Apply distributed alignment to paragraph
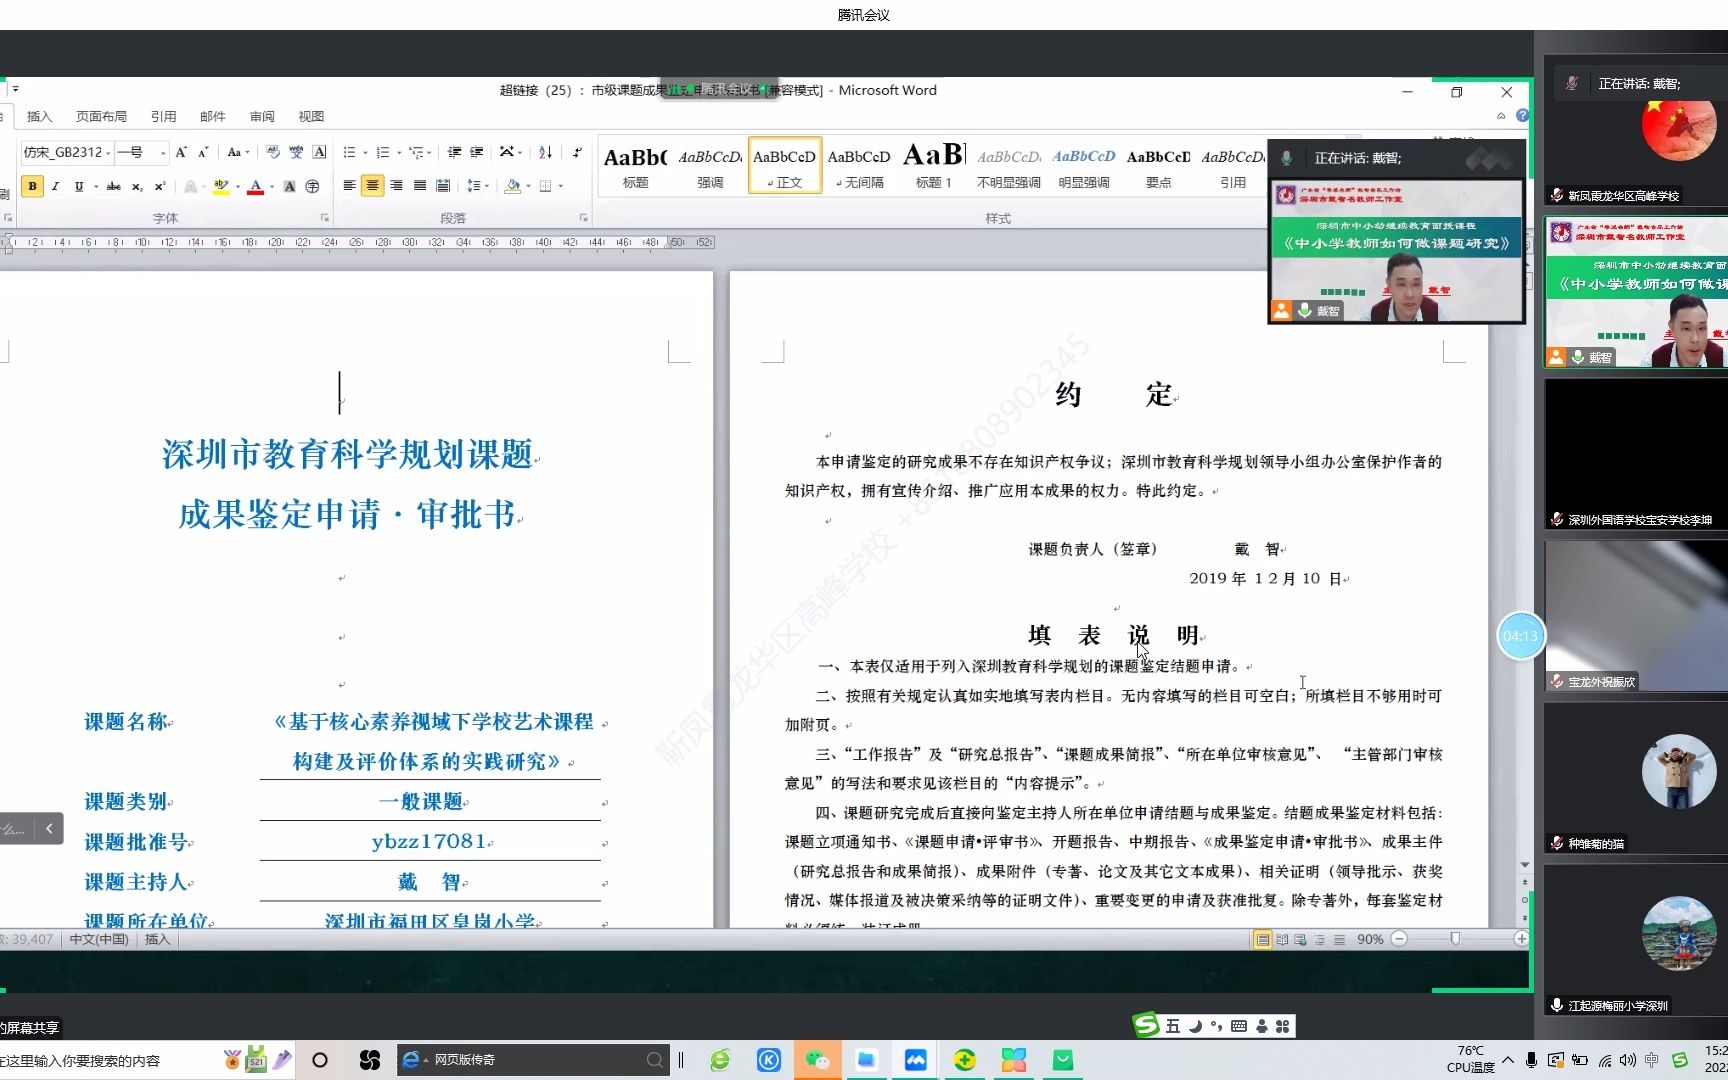Screen dimensions: 1728x1080 [x=443, y=186]
